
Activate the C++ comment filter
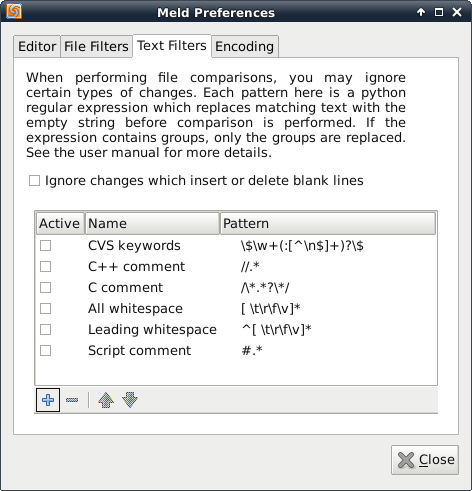45,267
